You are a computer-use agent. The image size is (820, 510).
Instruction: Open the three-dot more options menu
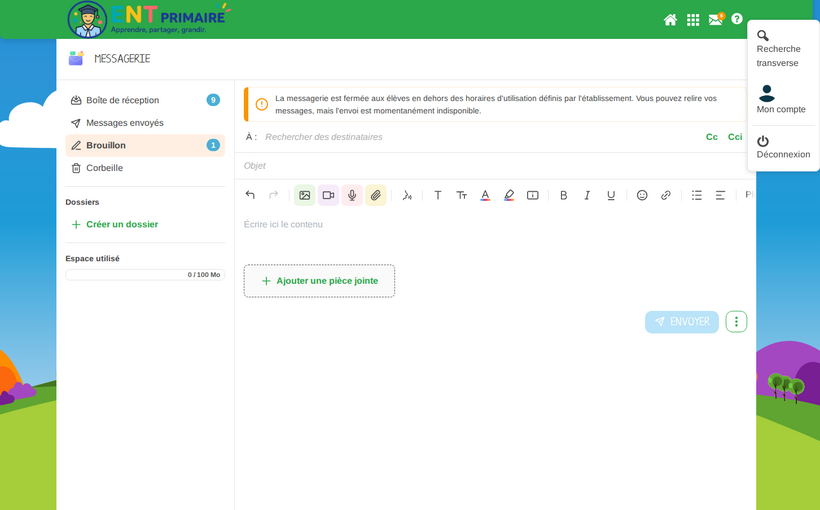pos(736,322)
